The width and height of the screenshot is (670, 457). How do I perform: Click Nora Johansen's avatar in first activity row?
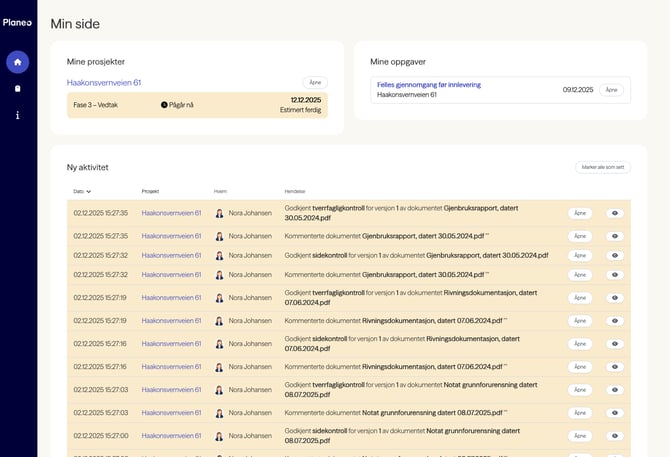coord(220,213)
